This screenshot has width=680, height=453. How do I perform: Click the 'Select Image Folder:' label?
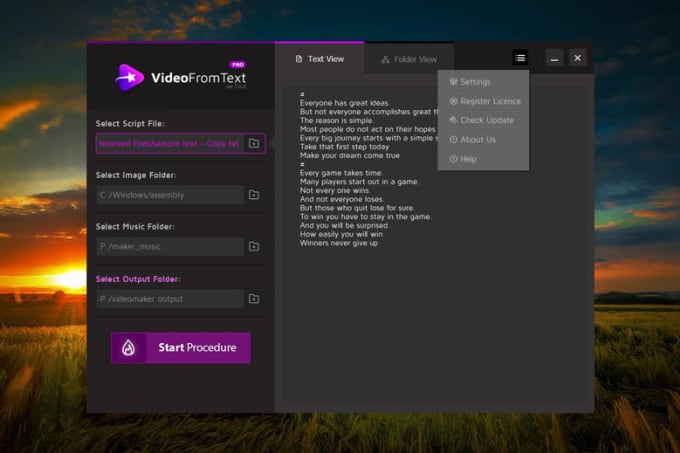[x=136, y=175]
